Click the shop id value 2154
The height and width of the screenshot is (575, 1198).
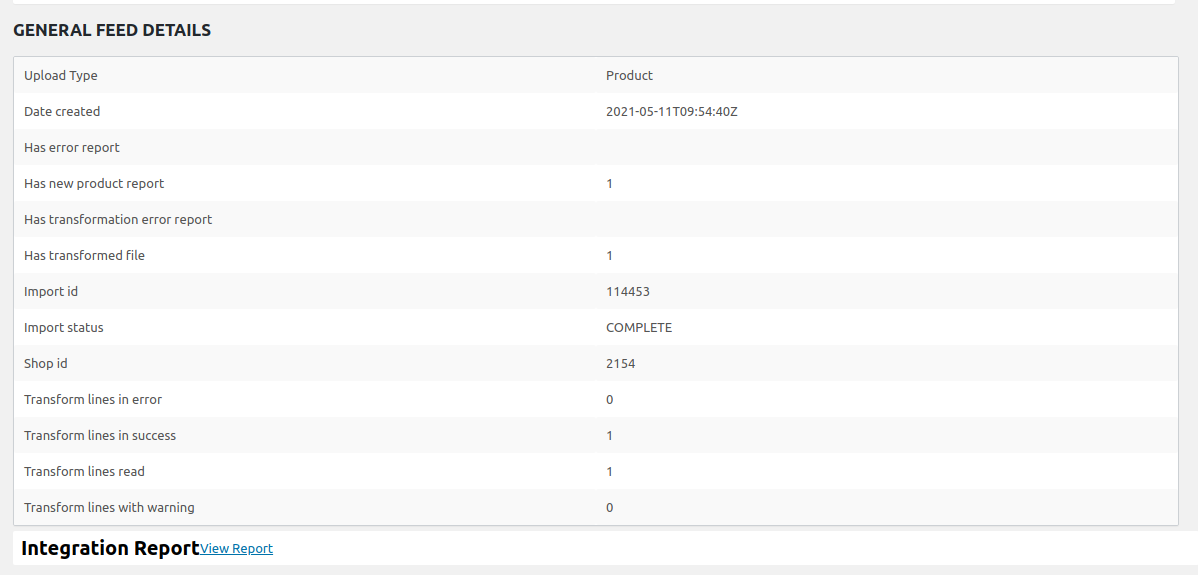pyautogui.click(x=620, y=364)
